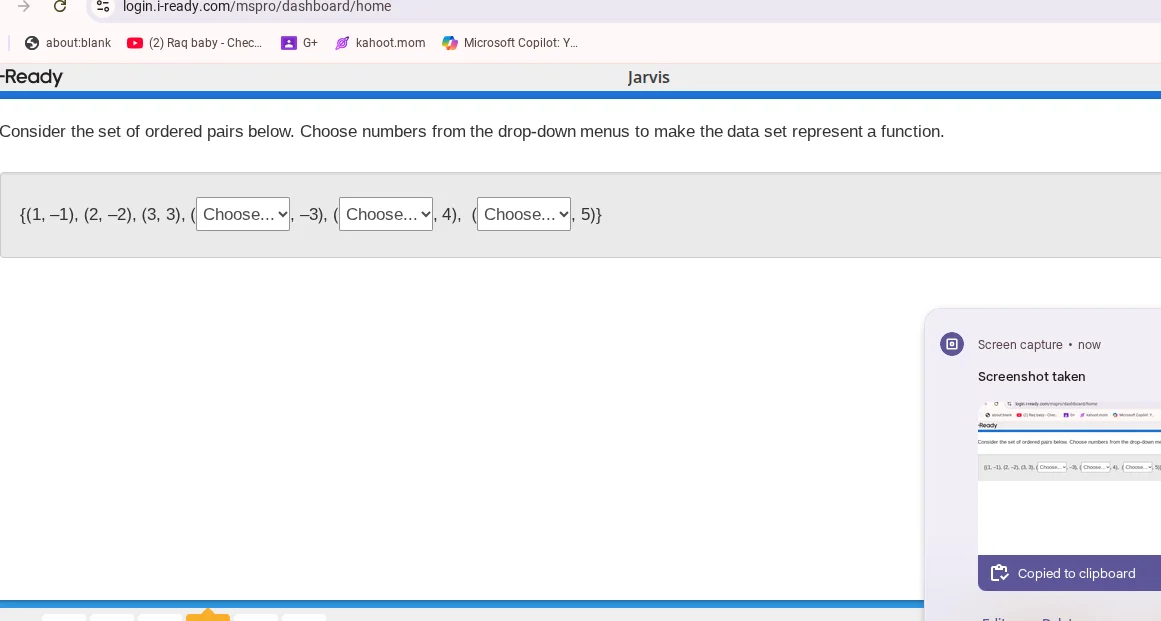This screenshot has height=621, width=1161.
Task: Open the third Choose... dropdown menu
Action: 524,214
